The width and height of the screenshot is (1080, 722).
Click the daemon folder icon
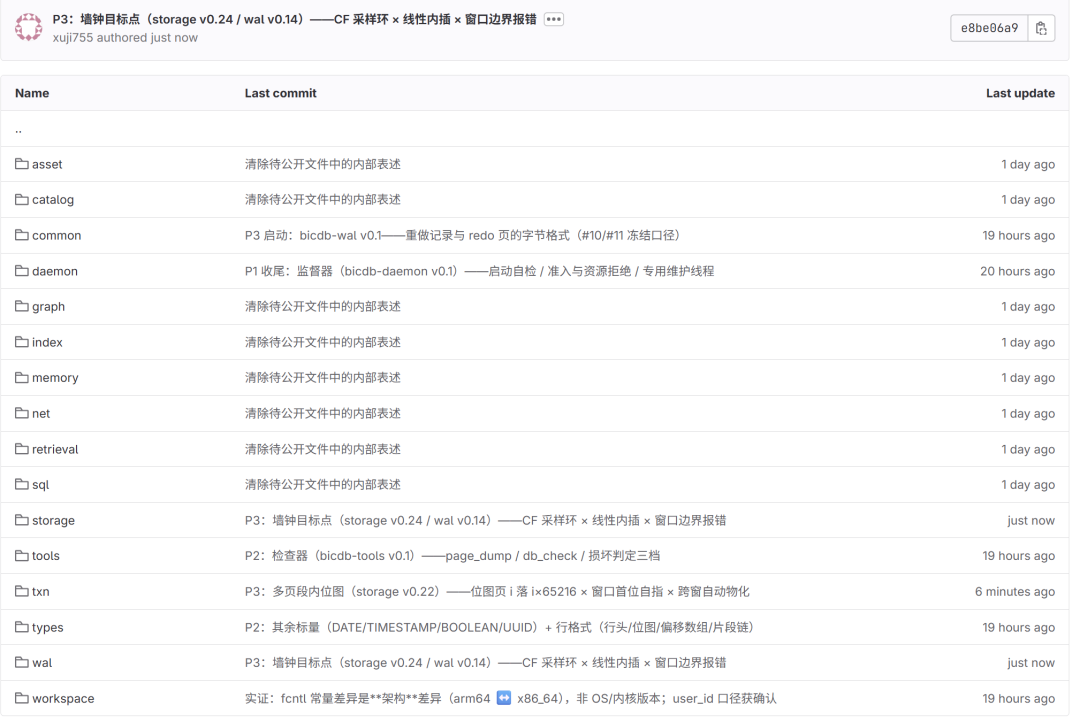pyautogui.click(x=21, y=271)
